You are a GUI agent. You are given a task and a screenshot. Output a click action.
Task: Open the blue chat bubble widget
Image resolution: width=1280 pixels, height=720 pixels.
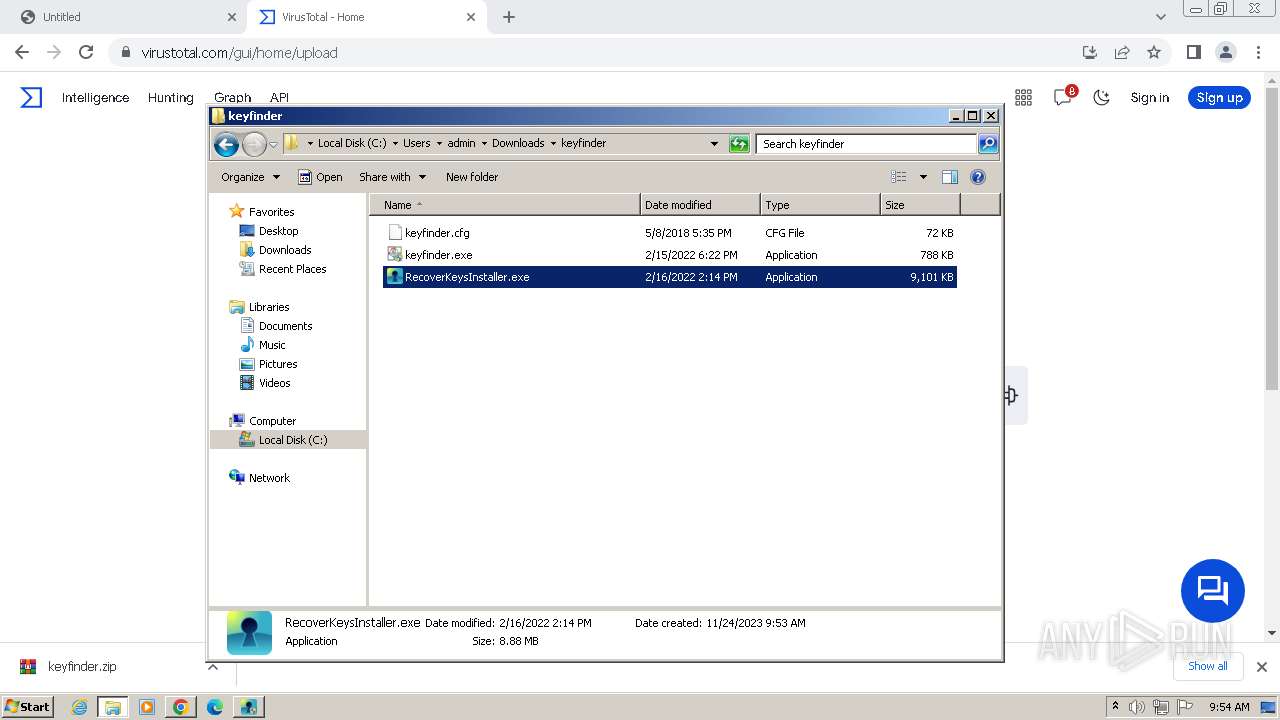pyautogui.click(x=1212, y=591)
